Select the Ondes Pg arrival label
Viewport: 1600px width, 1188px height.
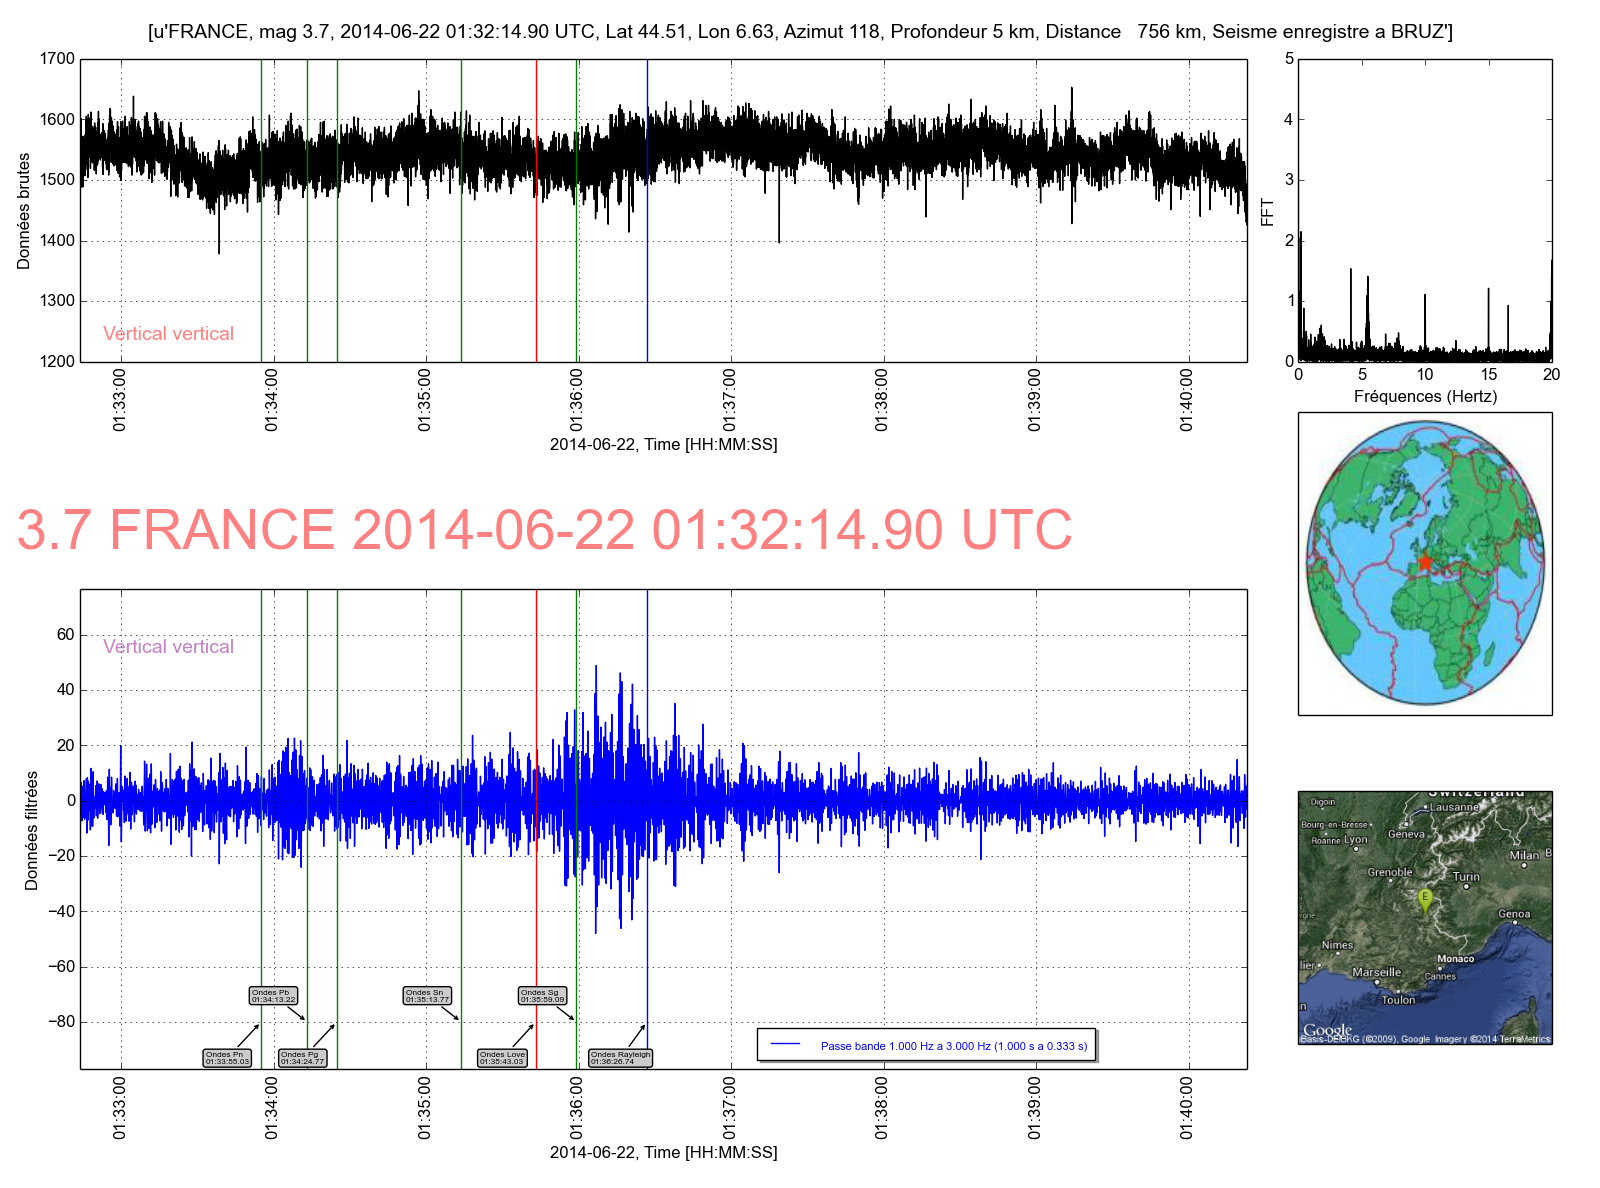point(302,1057)
